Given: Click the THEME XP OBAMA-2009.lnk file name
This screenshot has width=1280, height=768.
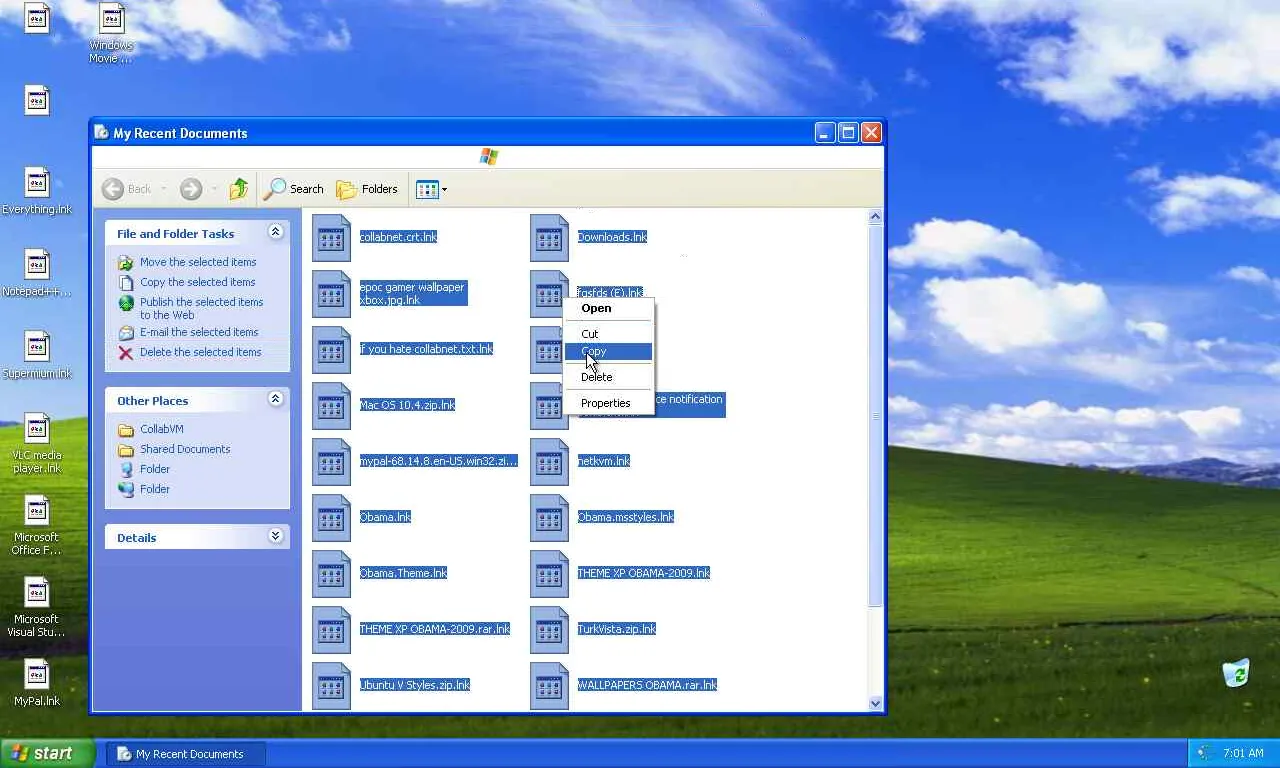Looking at the screenshot, I should [643, 573].
